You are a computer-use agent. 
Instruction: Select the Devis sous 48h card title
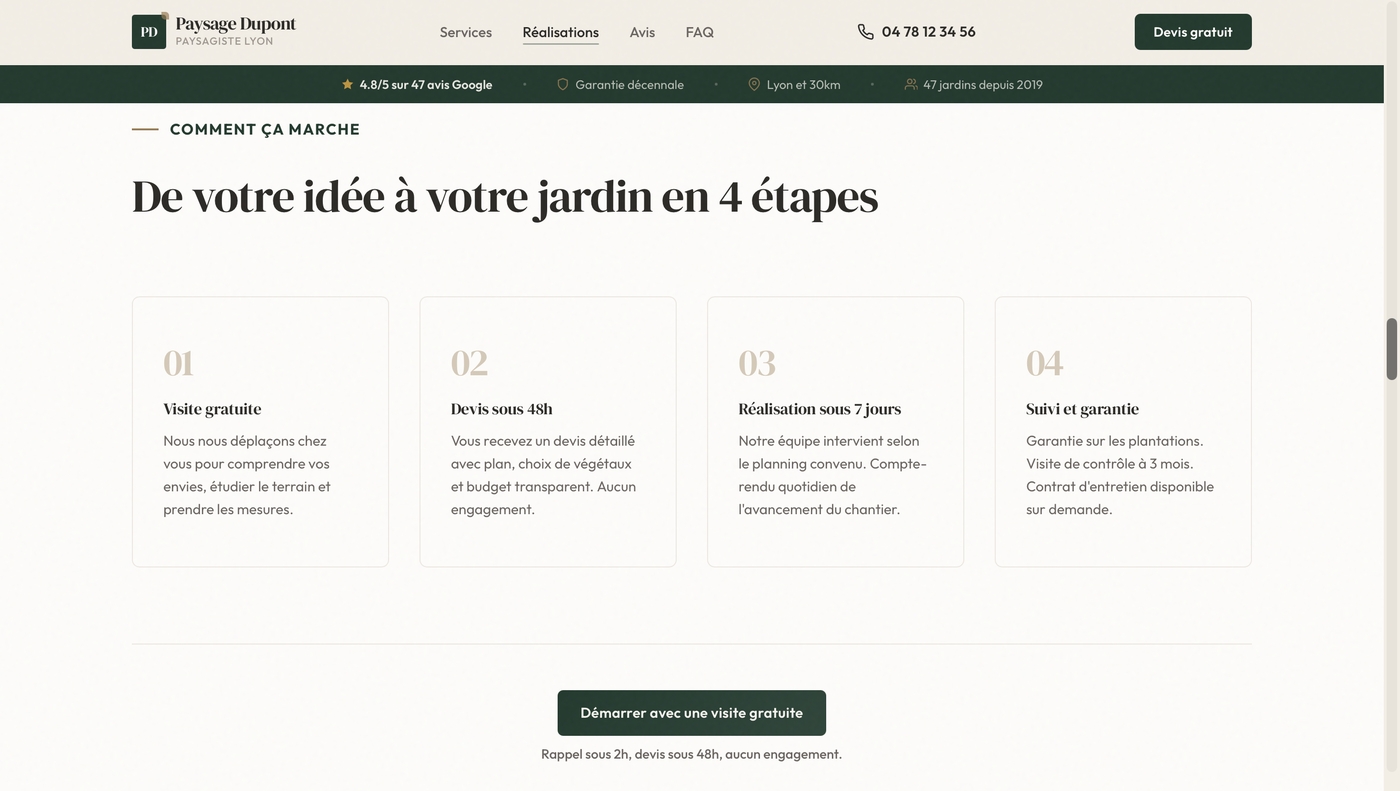point(502,409)
